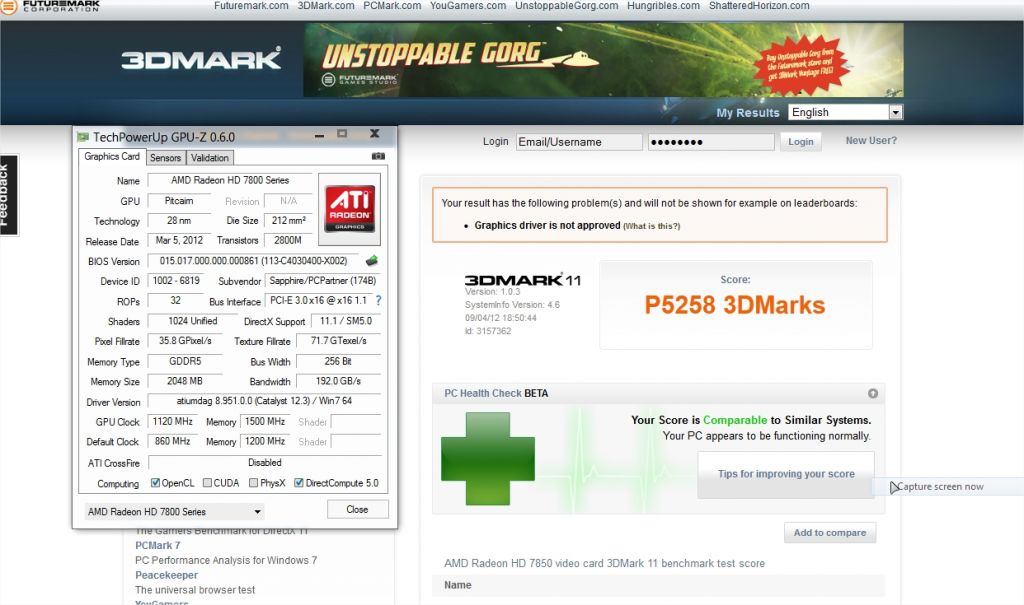Click Tips for improving your score
This screenshot has width=1024, height=605.
pyautogui.click(x=786, y=474)
